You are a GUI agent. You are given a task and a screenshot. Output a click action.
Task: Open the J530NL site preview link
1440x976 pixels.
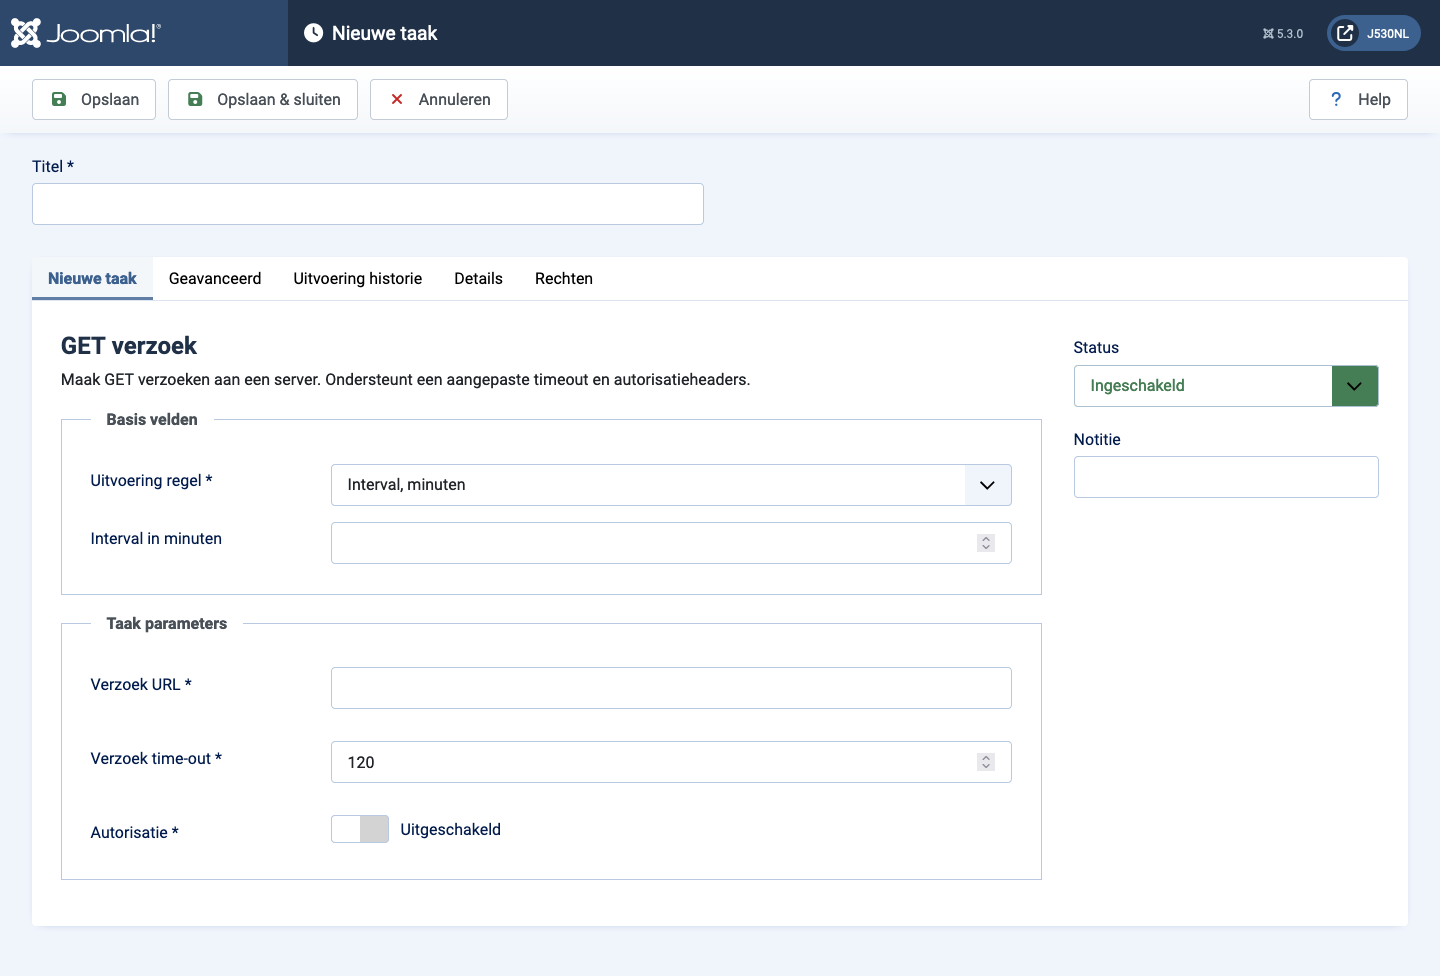[1373, 33]
